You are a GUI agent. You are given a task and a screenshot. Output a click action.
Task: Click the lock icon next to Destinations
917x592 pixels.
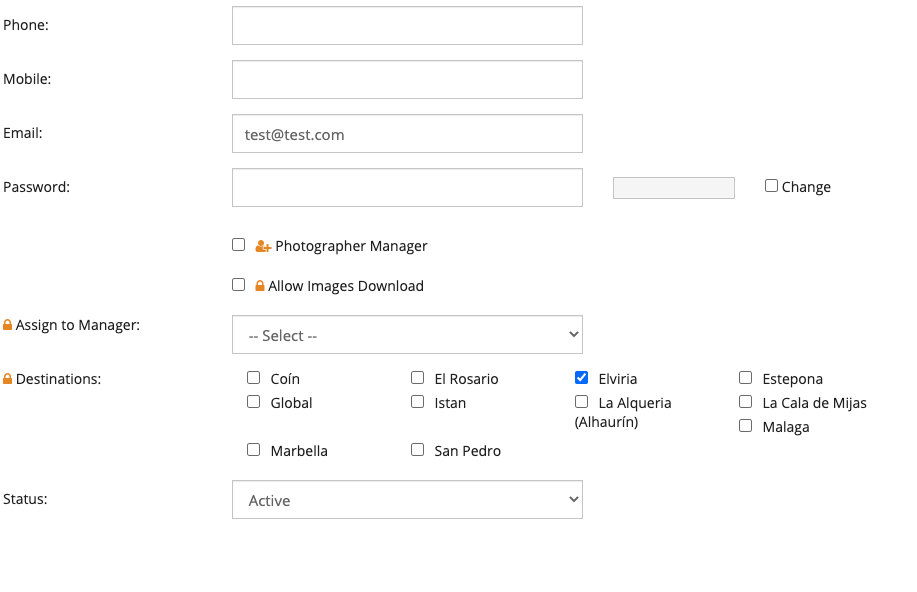click(8, 378)
